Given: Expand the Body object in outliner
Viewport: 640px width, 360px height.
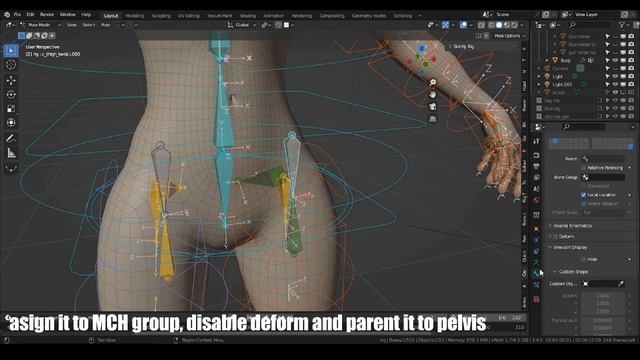Looking at the screenshot, I should pos(547,60).
